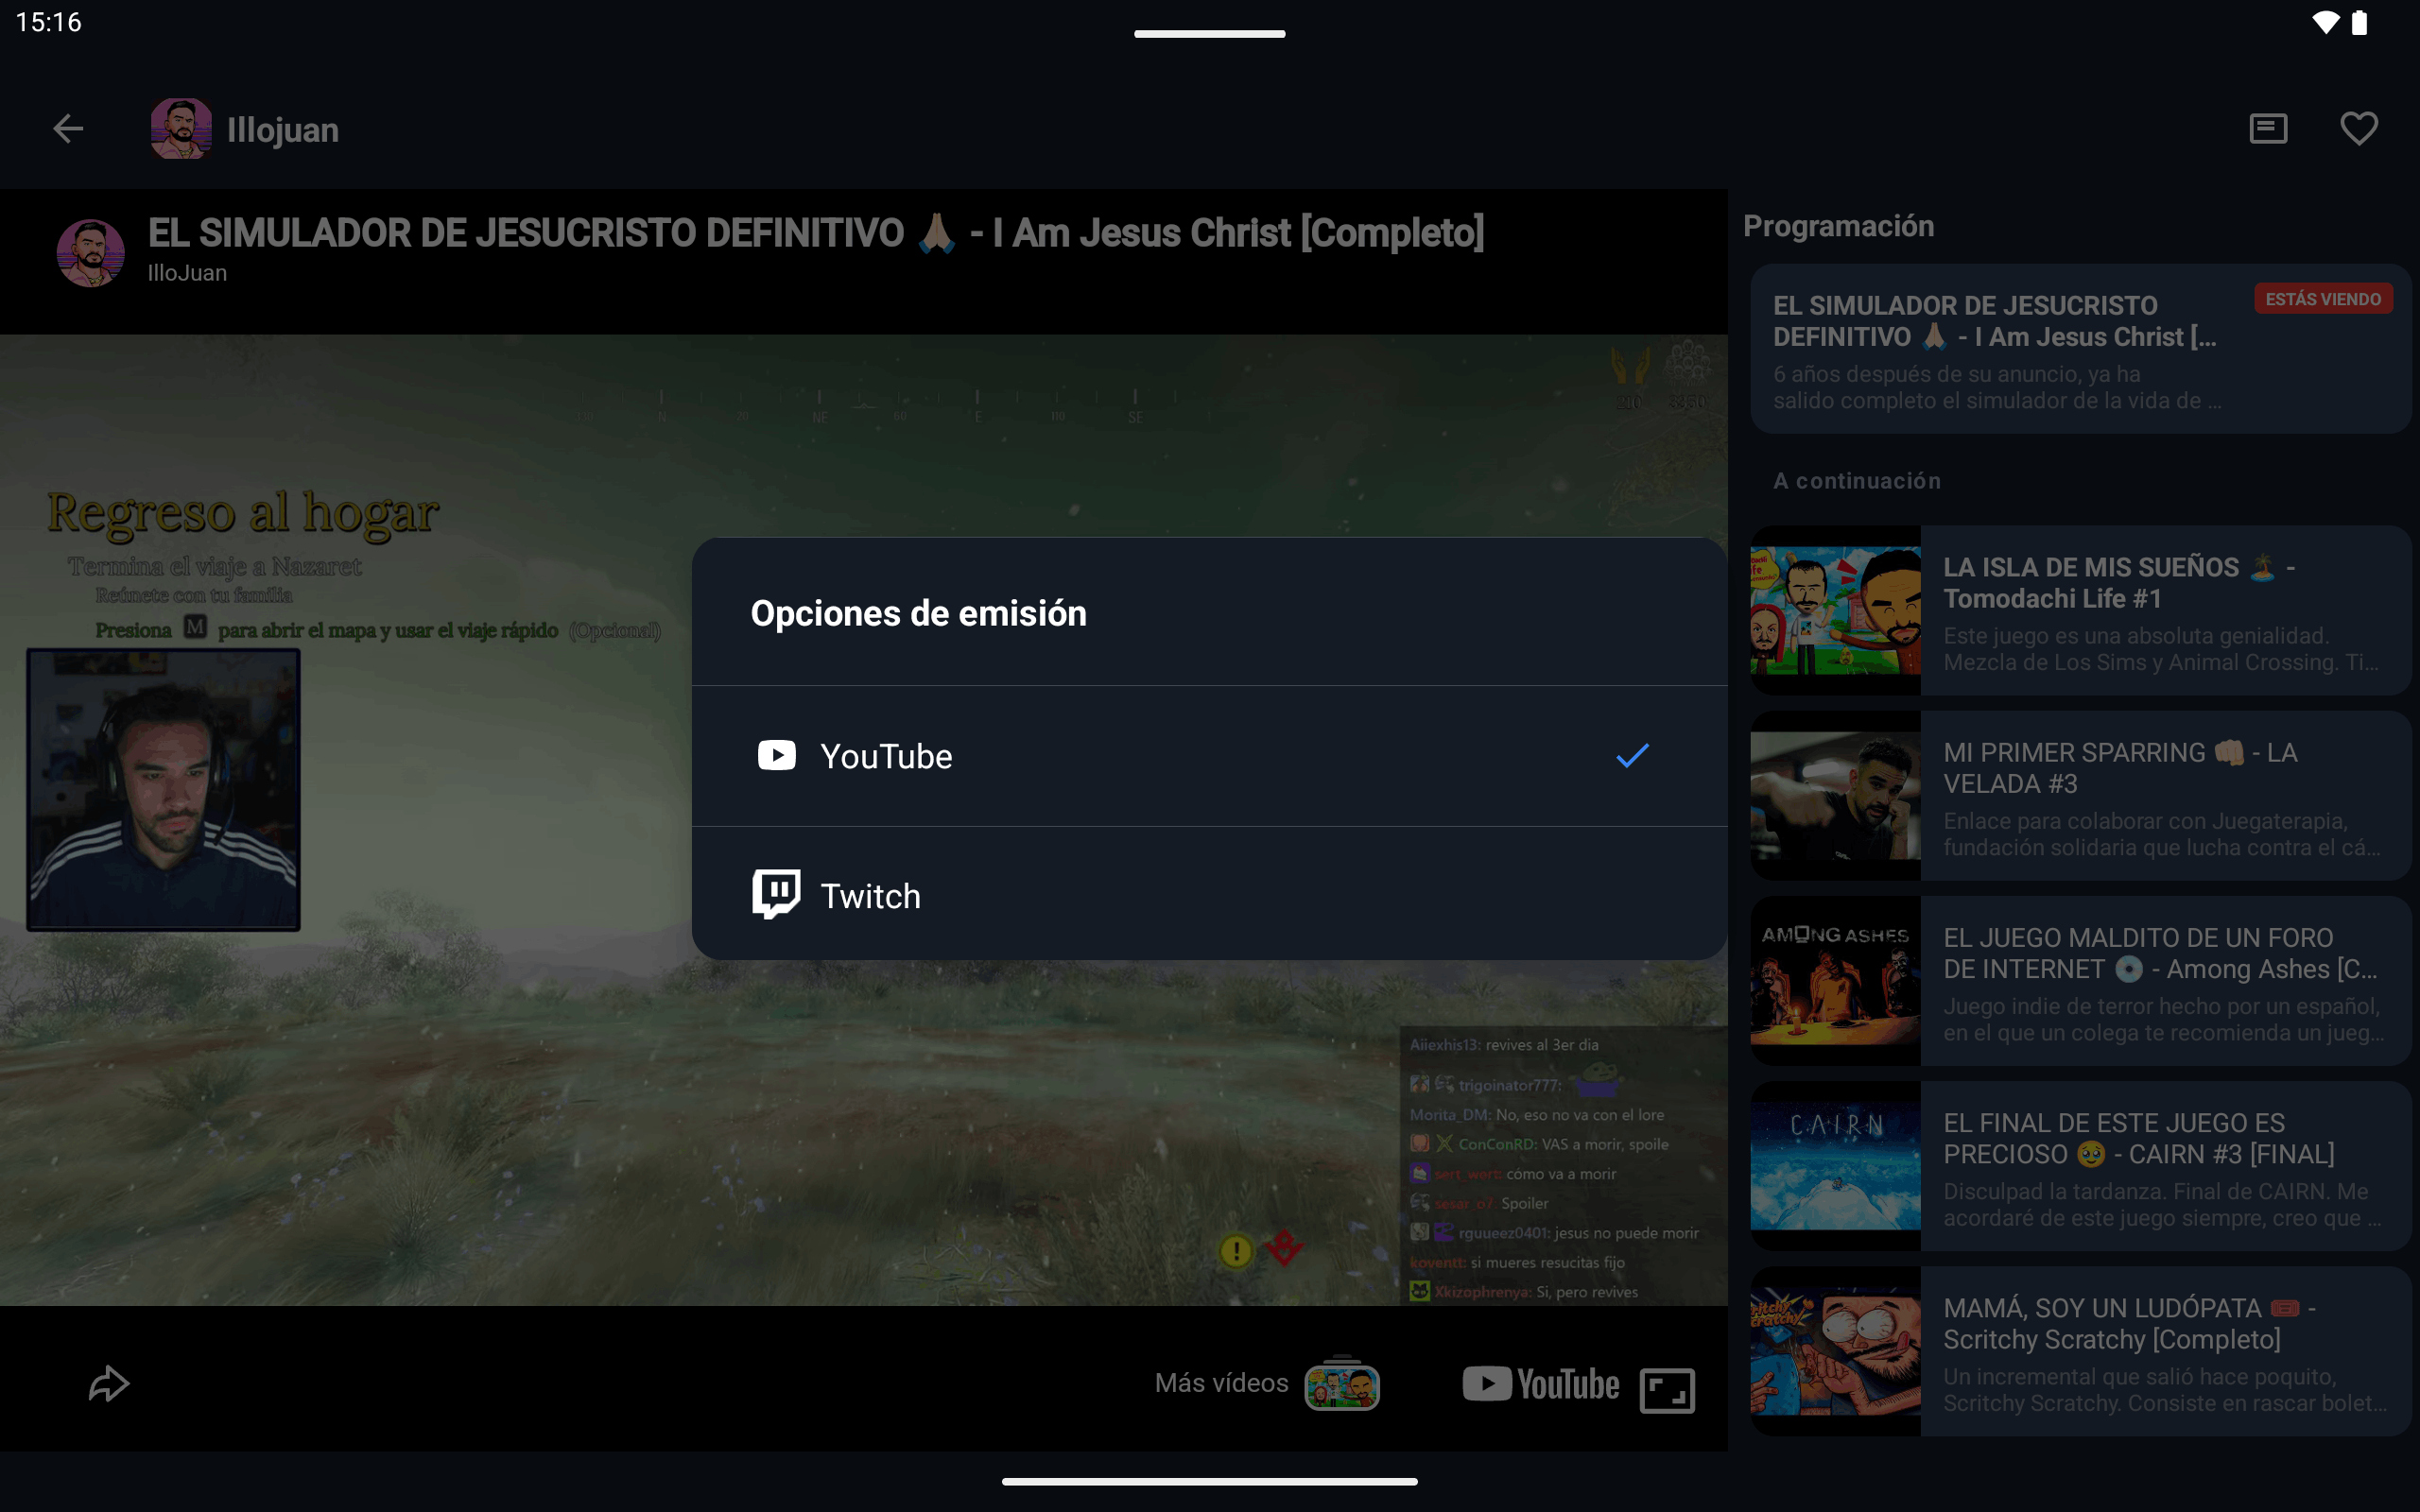2420x1512 pixels.
Task: Open Illojuan channel avatar in header
Action: click(x=181, y=129)
